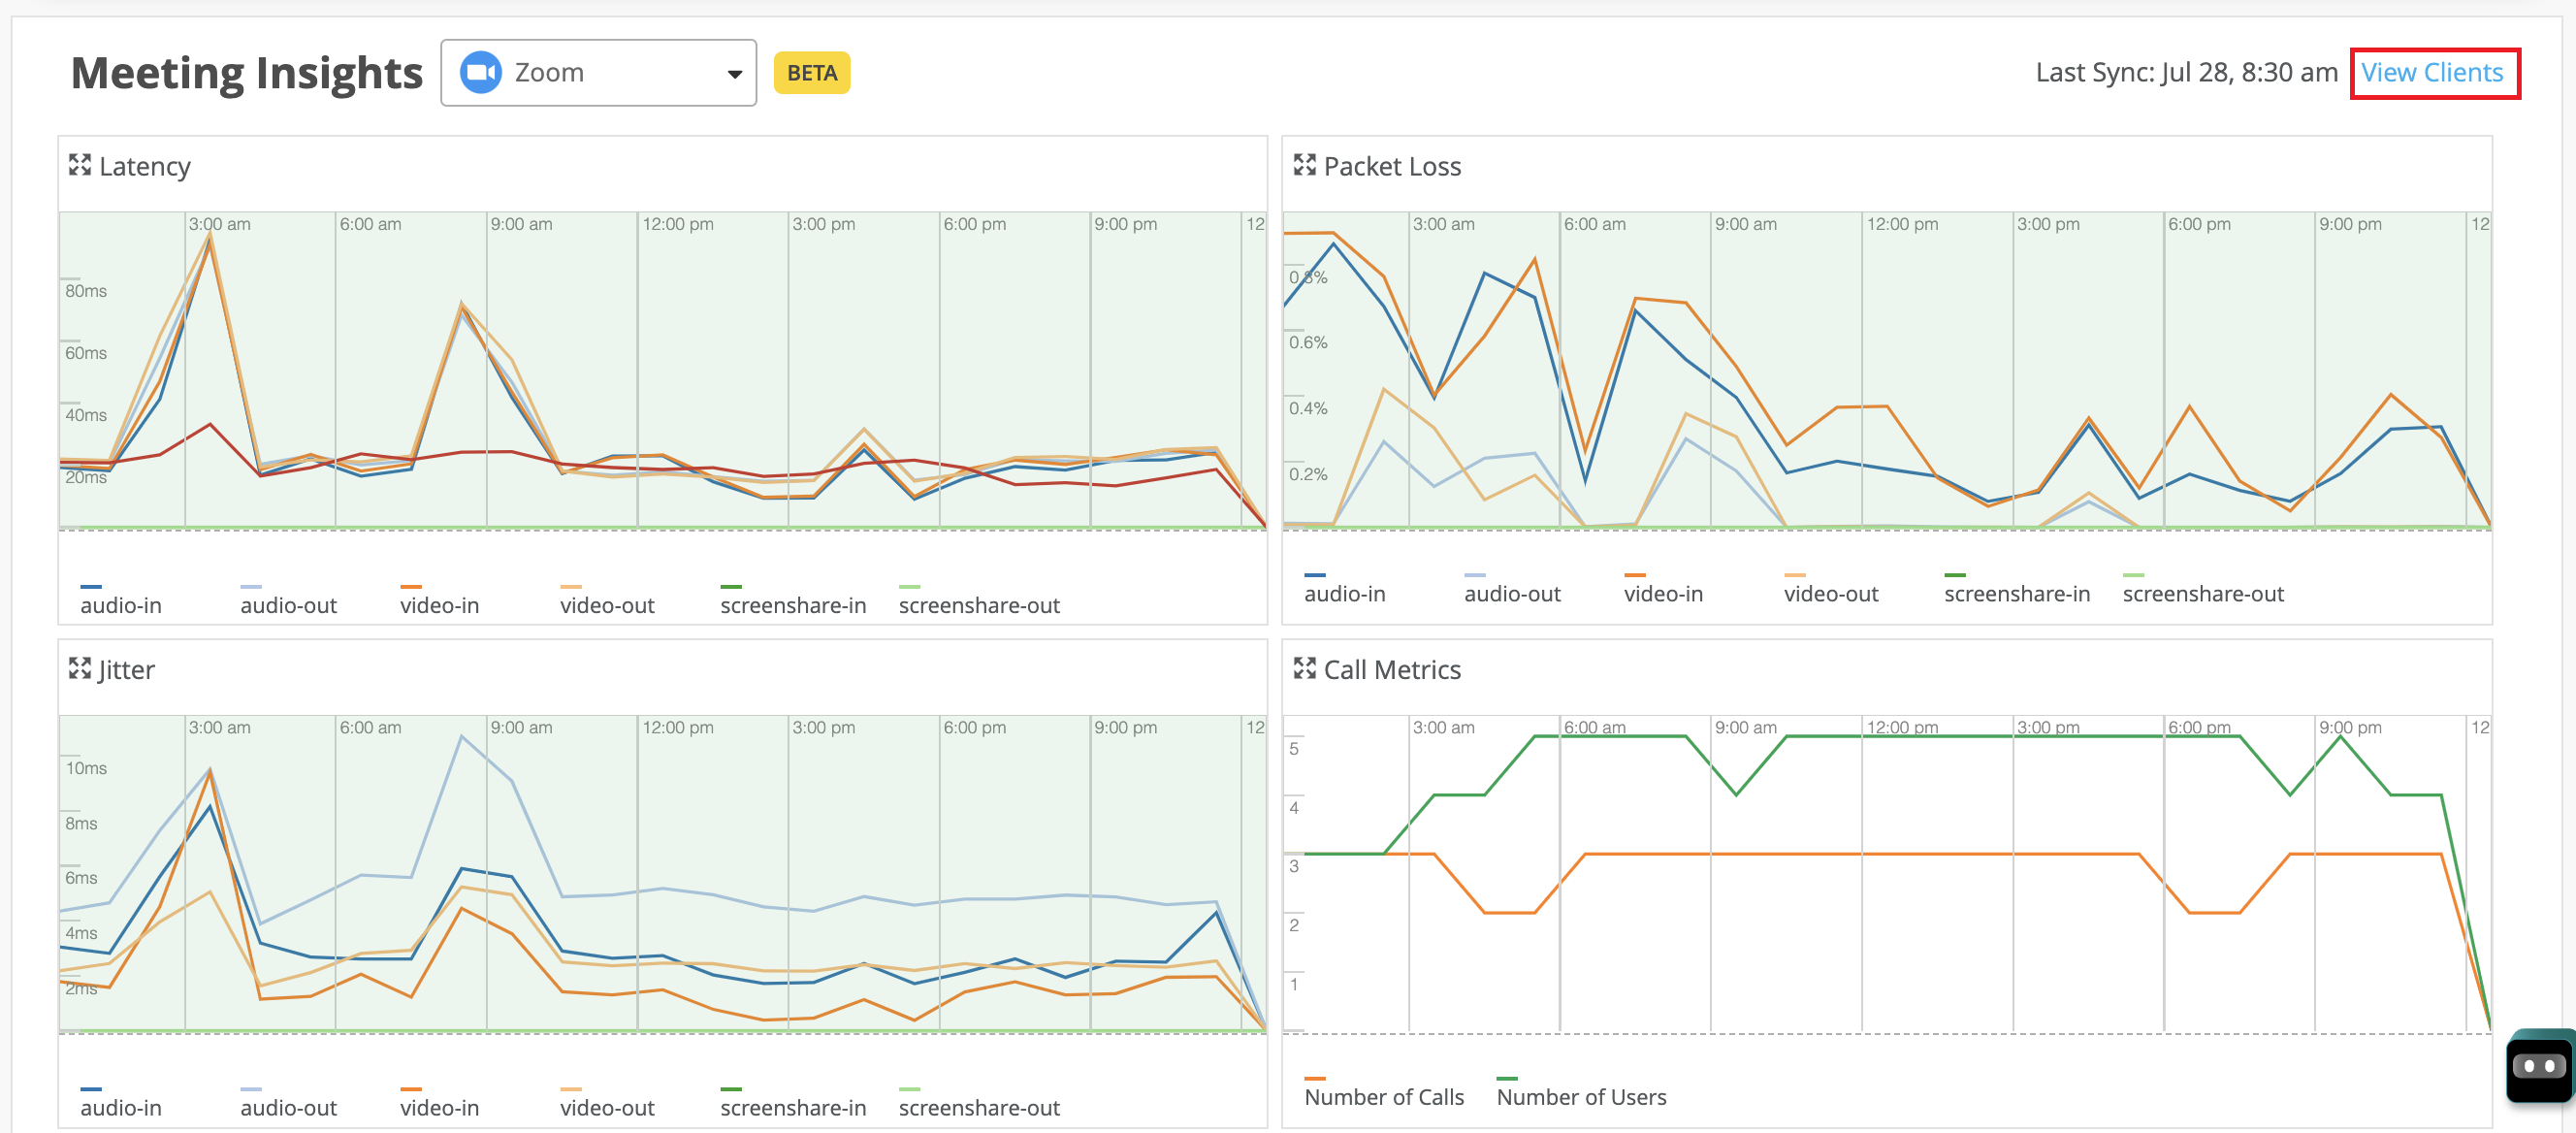This screenshot has width=2576, height=1133.
Task: Toggle video-out series in Packet Loss legend
Action: 1830,593
